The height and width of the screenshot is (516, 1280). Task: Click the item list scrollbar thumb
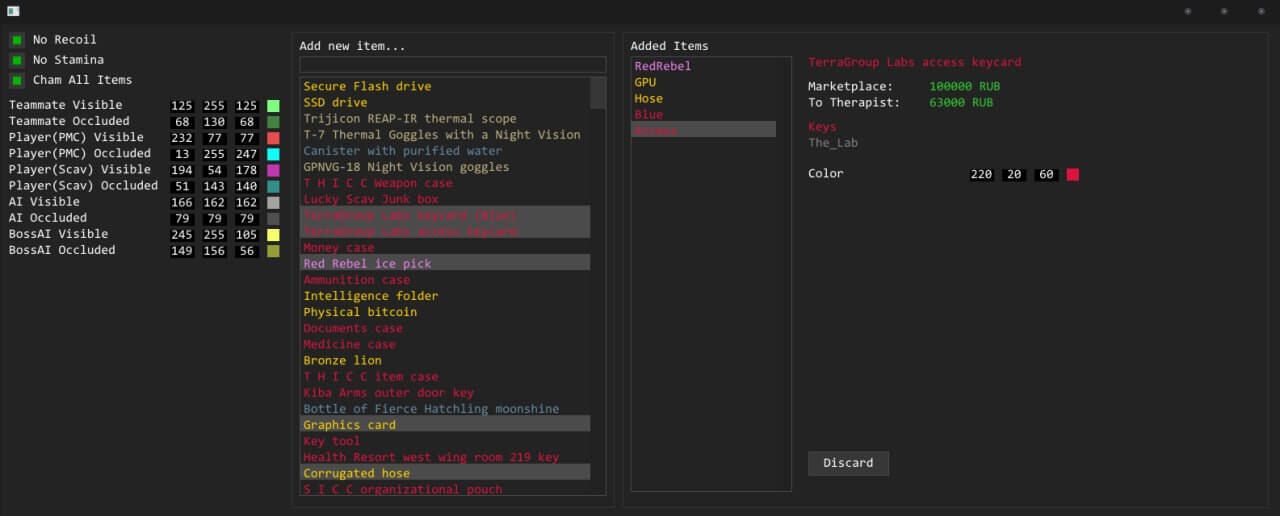click(x=598, y=93)
